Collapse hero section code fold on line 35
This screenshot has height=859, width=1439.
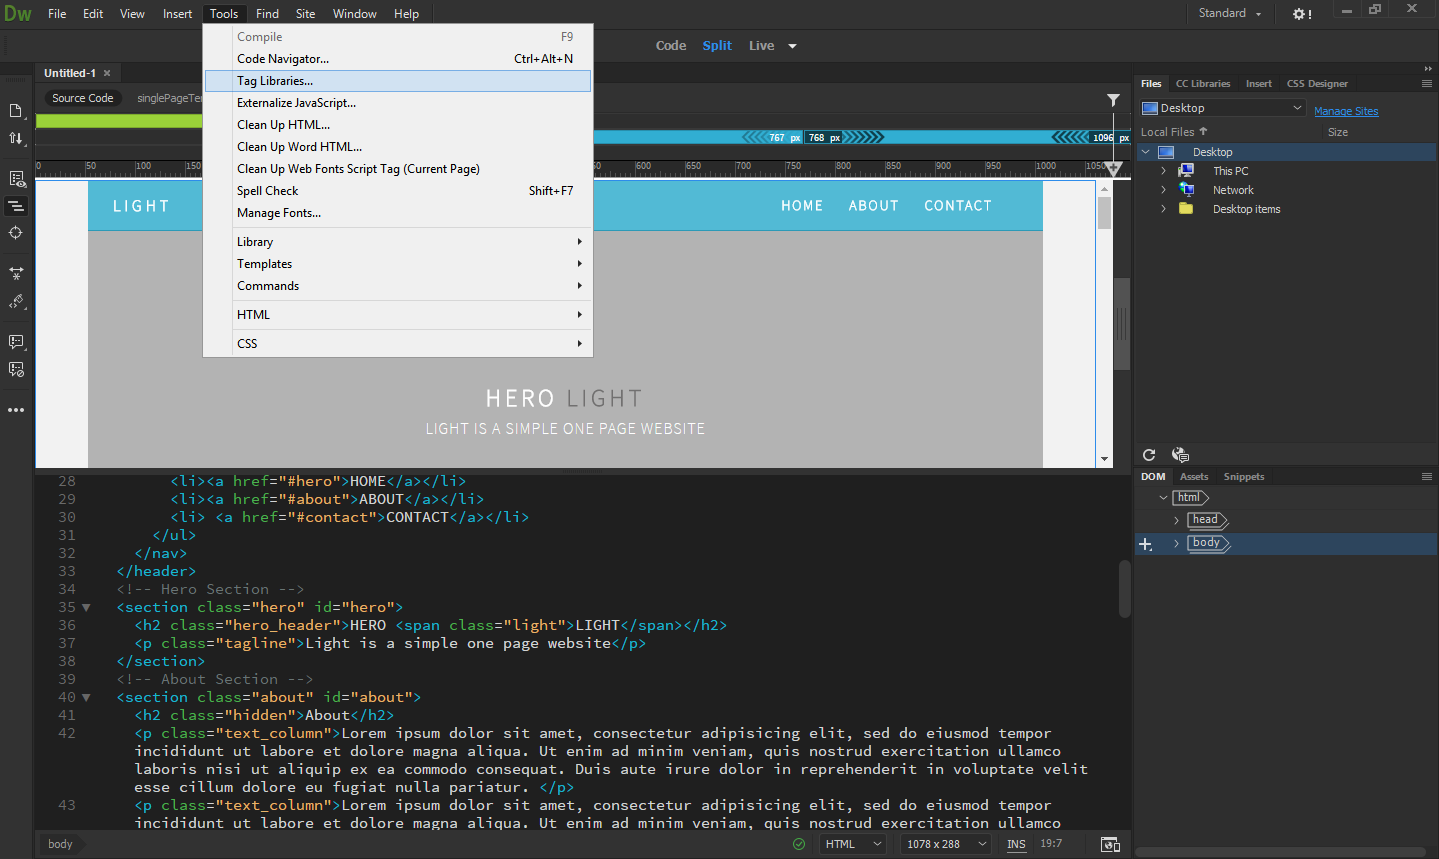86,607
